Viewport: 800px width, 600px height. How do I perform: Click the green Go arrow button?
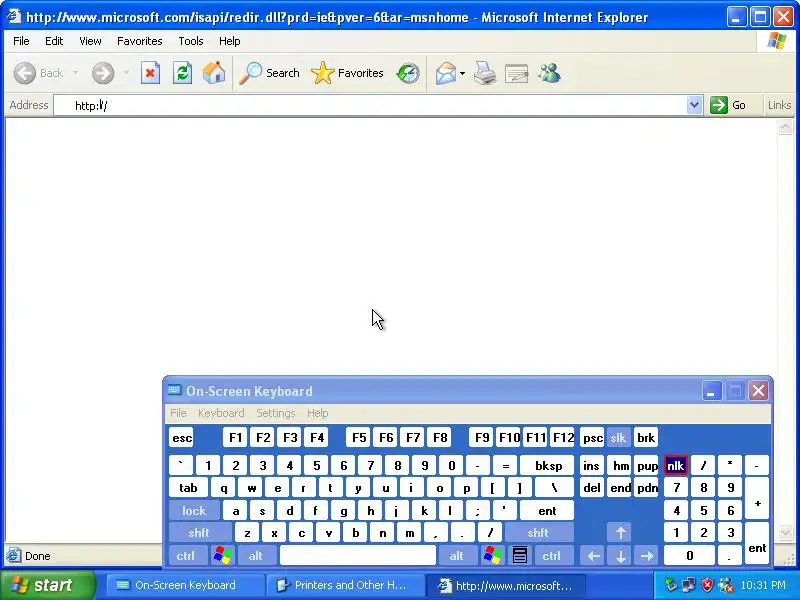coord(719,105)
